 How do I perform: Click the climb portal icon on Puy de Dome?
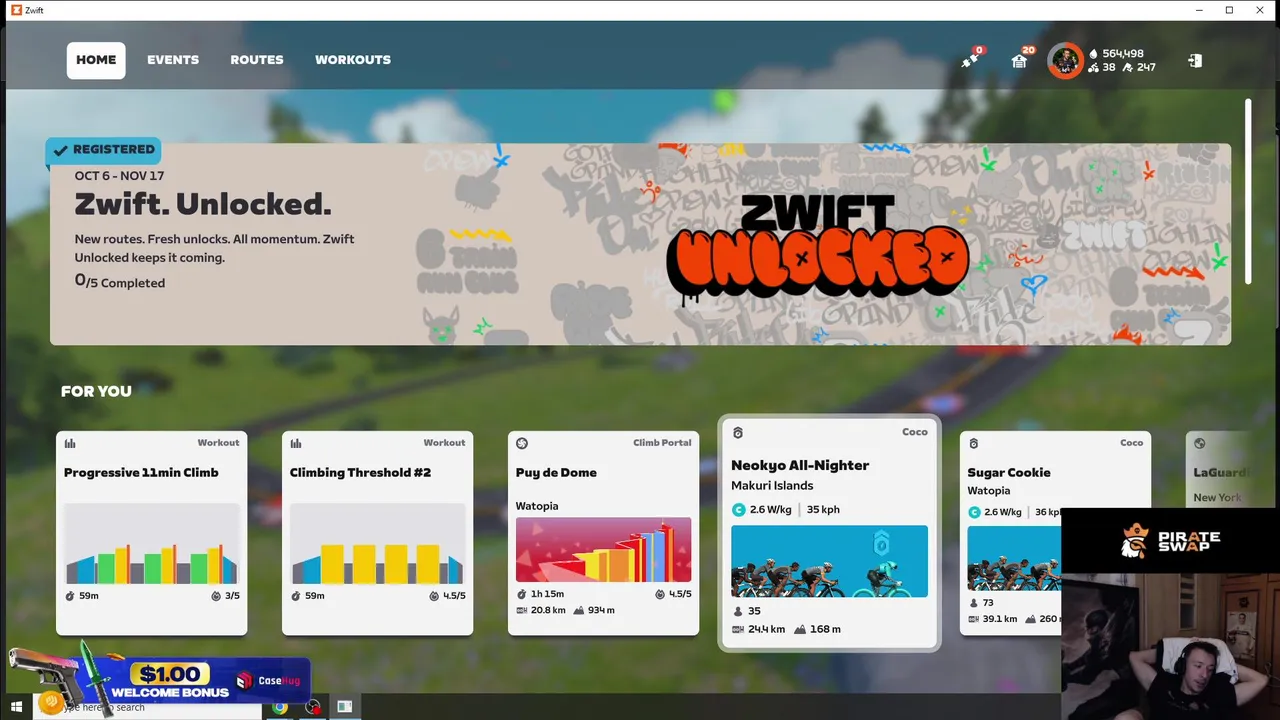coord(522,444)
